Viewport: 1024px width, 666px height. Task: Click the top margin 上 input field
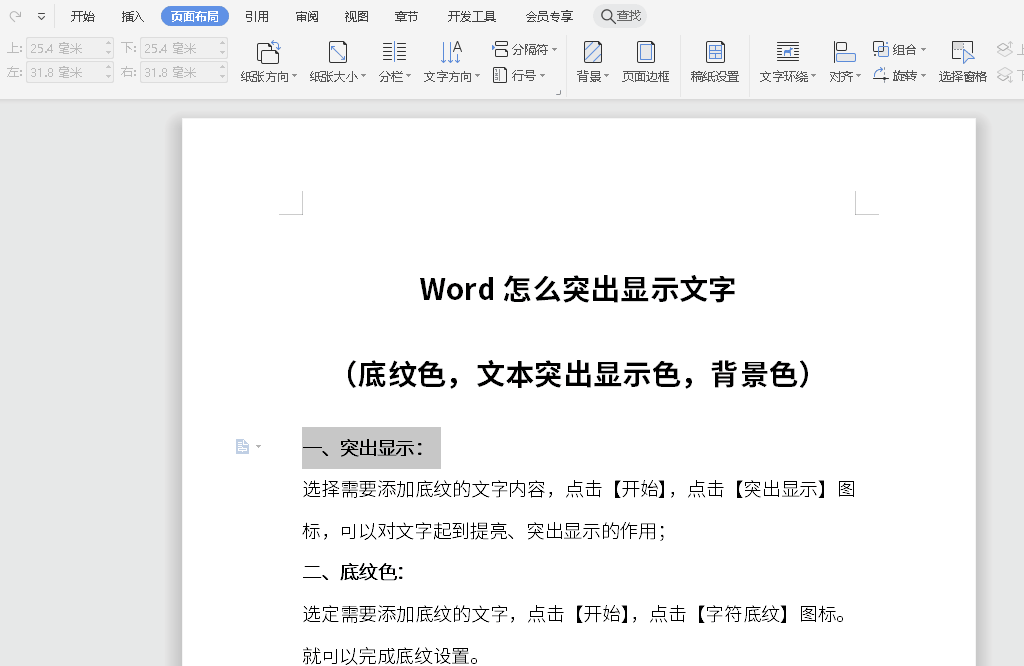(66, 48)
